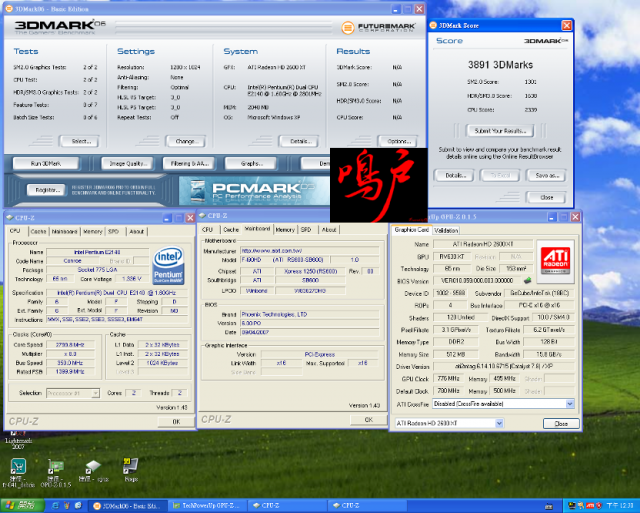Click the motherboard Manufacturer URL field in CPU-Z
Viewport: 640px width, 513px height.
point(309,251)
